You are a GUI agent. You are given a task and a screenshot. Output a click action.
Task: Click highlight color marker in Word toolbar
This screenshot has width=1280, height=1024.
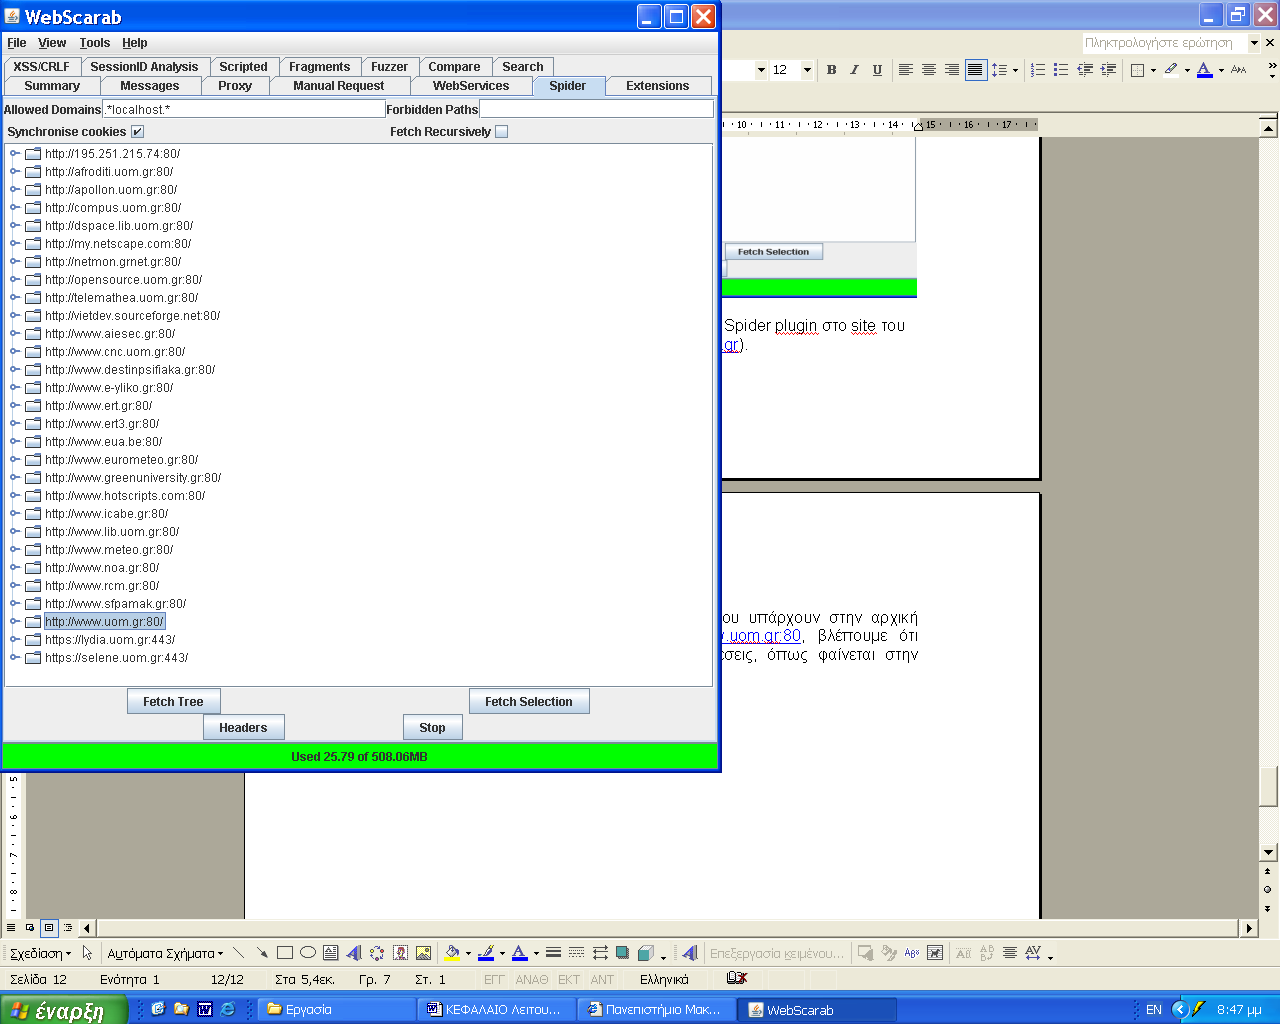(x=1170, y=70)
